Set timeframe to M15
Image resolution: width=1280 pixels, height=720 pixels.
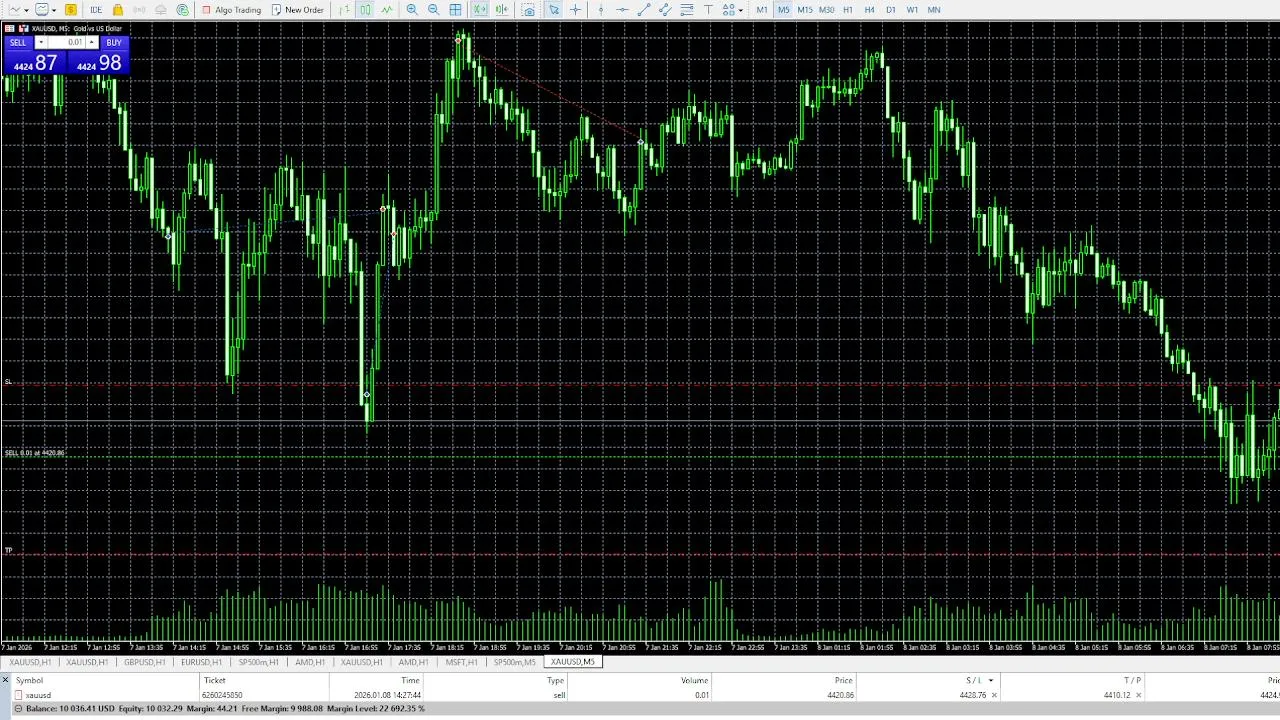(x=805, y=10)
